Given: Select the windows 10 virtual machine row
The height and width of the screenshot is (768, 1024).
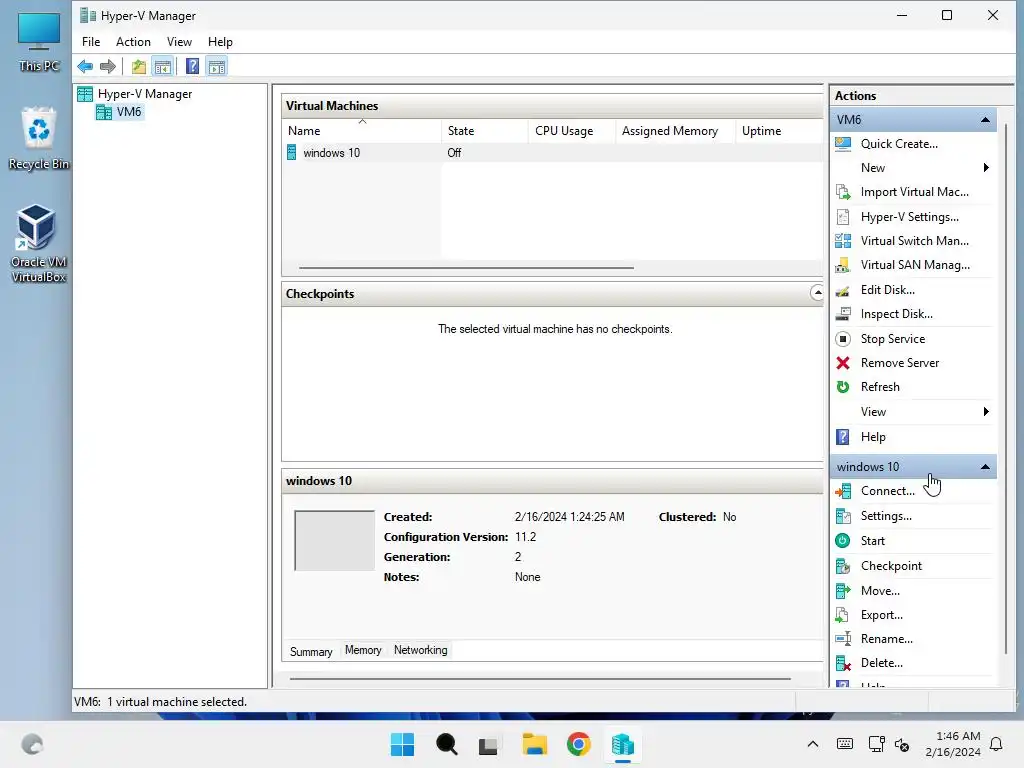Looking at the screenshot, I should point(552,153).
